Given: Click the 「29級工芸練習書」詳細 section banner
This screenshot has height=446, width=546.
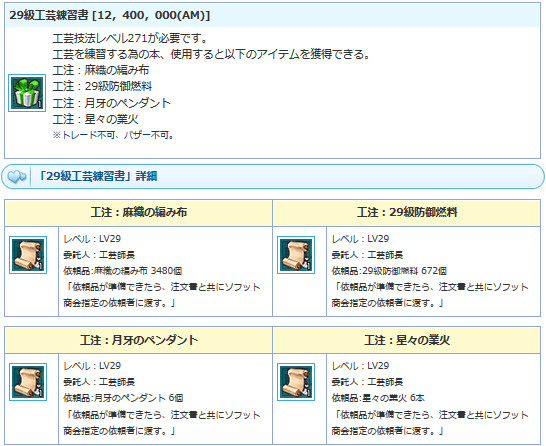Looking at the screenshot, I should click(273, 177).
